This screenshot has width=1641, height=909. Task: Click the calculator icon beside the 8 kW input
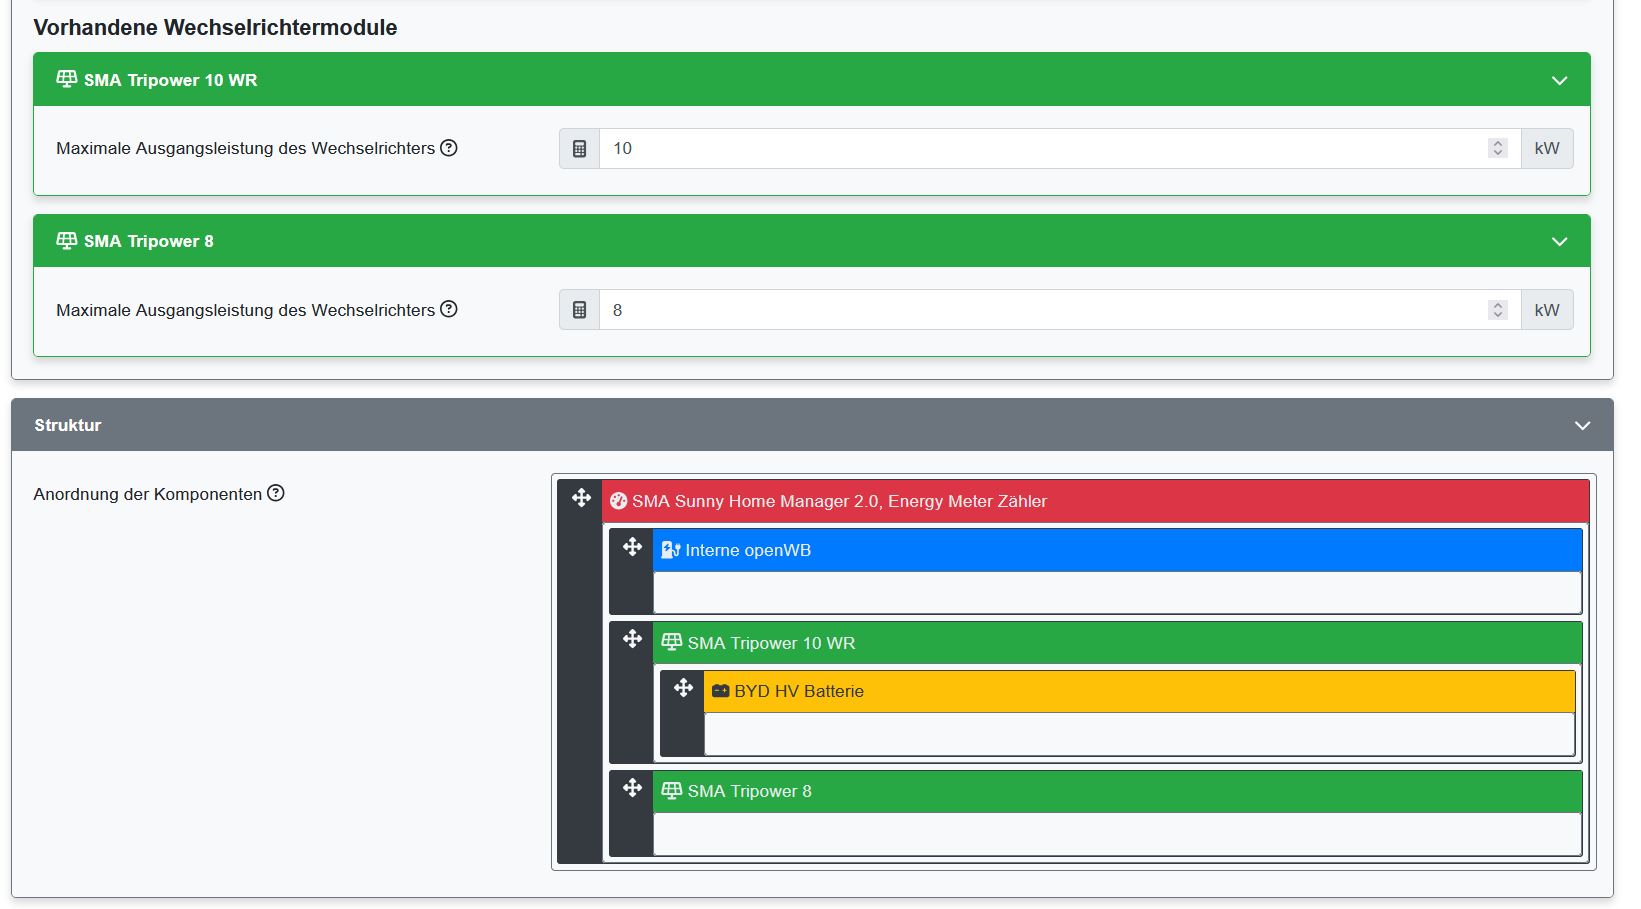pos(578,309)
